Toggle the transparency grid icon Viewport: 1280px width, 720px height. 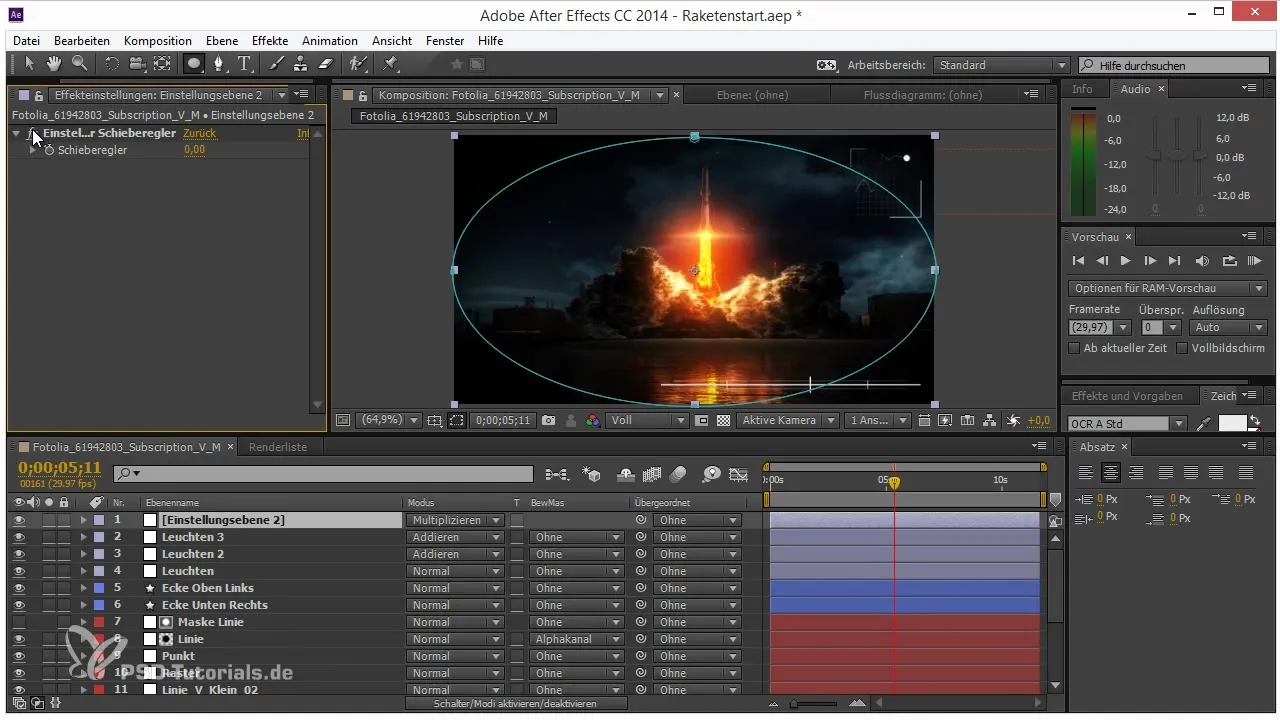[x=723, y=421]
